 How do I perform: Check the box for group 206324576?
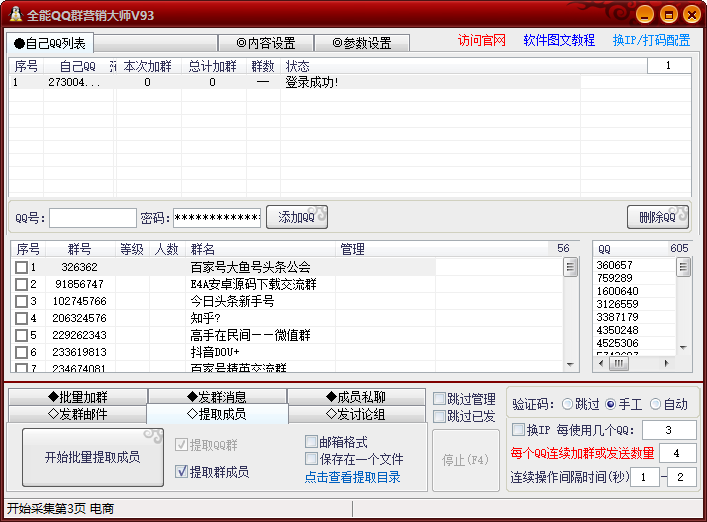click(21, 318)
